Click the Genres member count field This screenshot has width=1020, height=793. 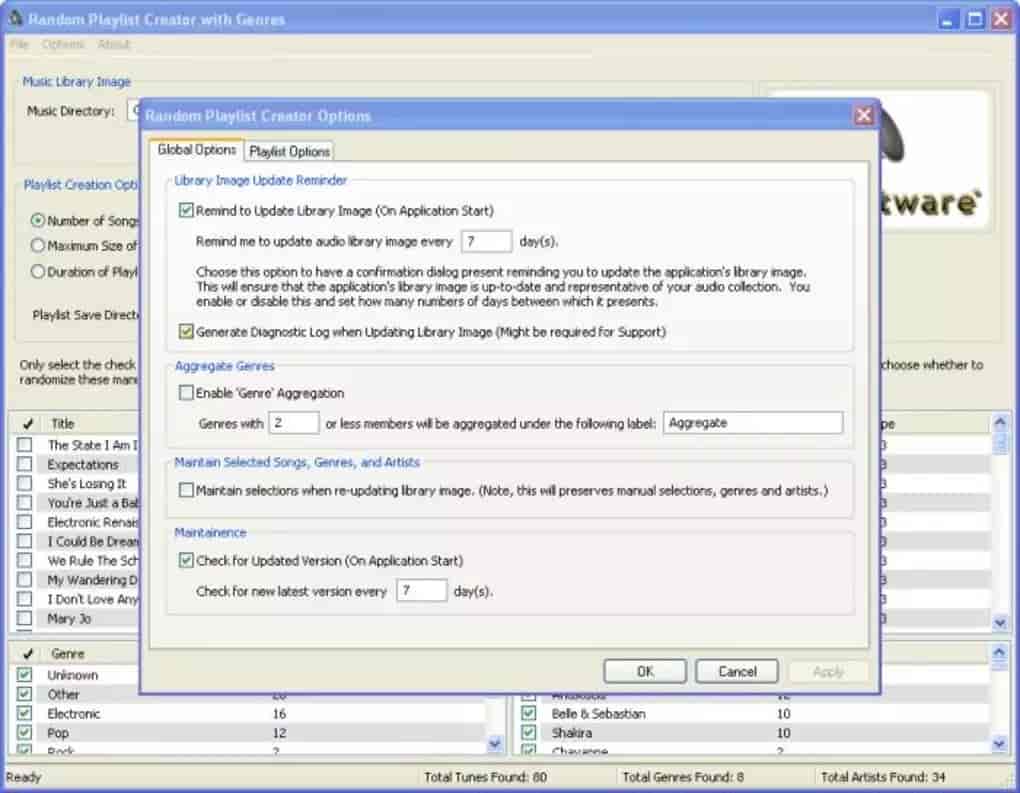click(294, 423)
